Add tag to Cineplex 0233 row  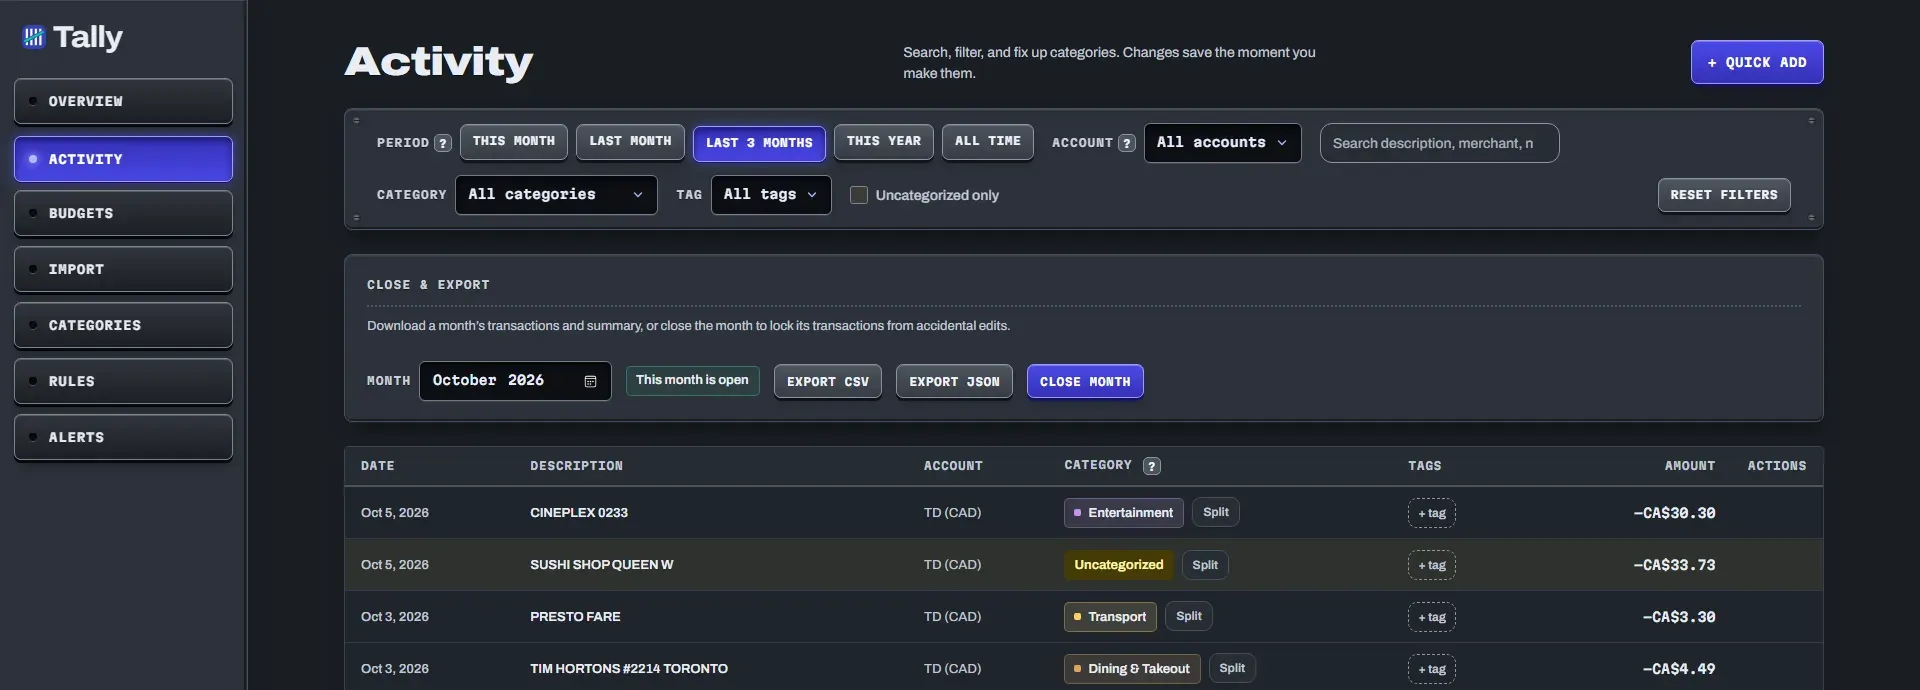pyautogui.click(x=1432, y=513)
